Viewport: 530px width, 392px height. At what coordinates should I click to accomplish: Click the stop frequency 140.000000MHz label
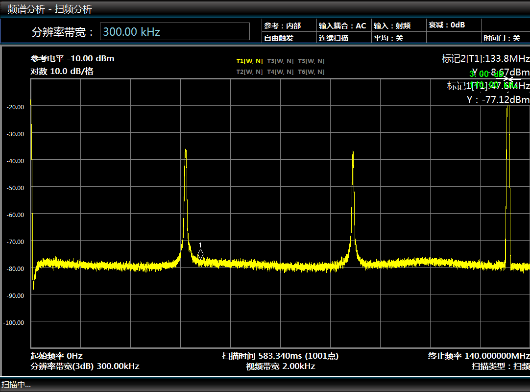click(x=479, y=356)
